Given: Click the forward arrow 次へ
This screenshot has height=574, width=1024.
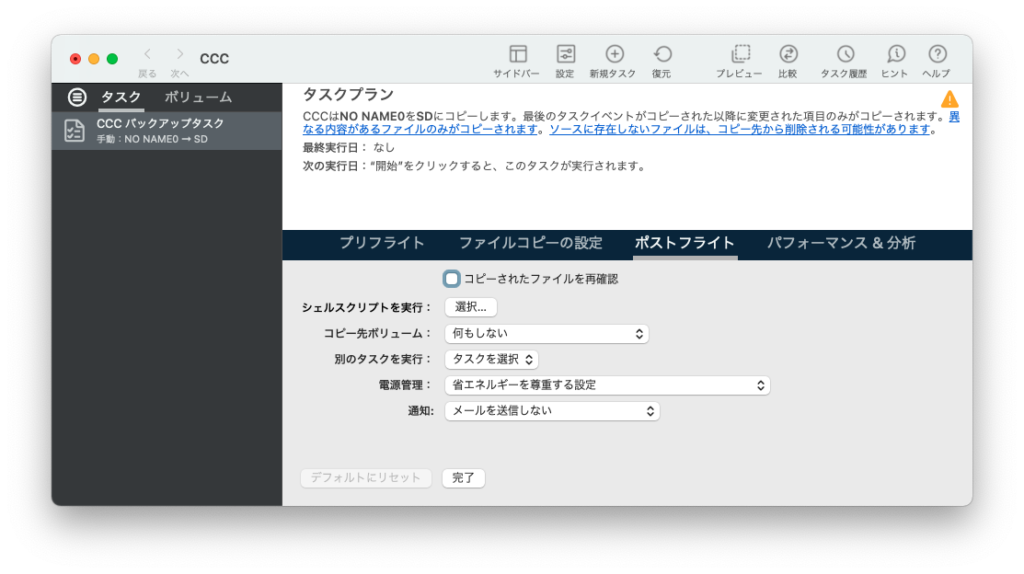Looking at the screenshot, I should (180, 55).
